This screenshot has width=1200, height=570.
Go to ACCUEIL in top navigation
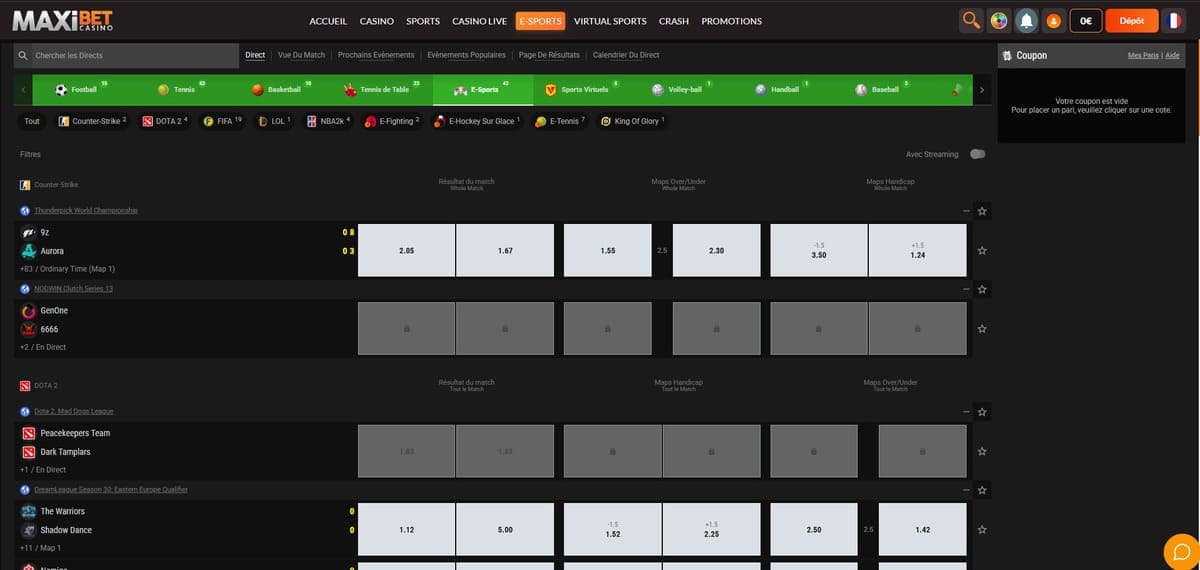pyautogui.click(x=328, y=21)
